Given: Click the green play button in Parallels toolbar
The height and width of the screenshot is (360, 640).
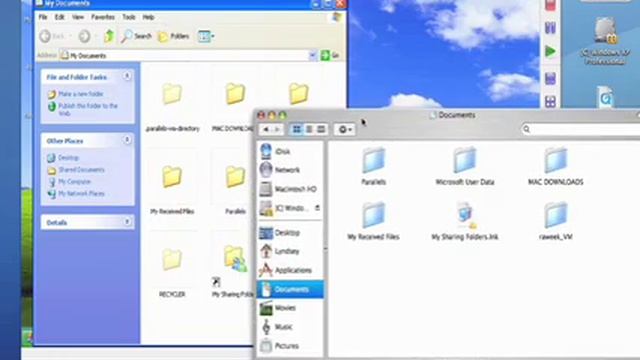Looking at the screenshot, I should [550, 51].
